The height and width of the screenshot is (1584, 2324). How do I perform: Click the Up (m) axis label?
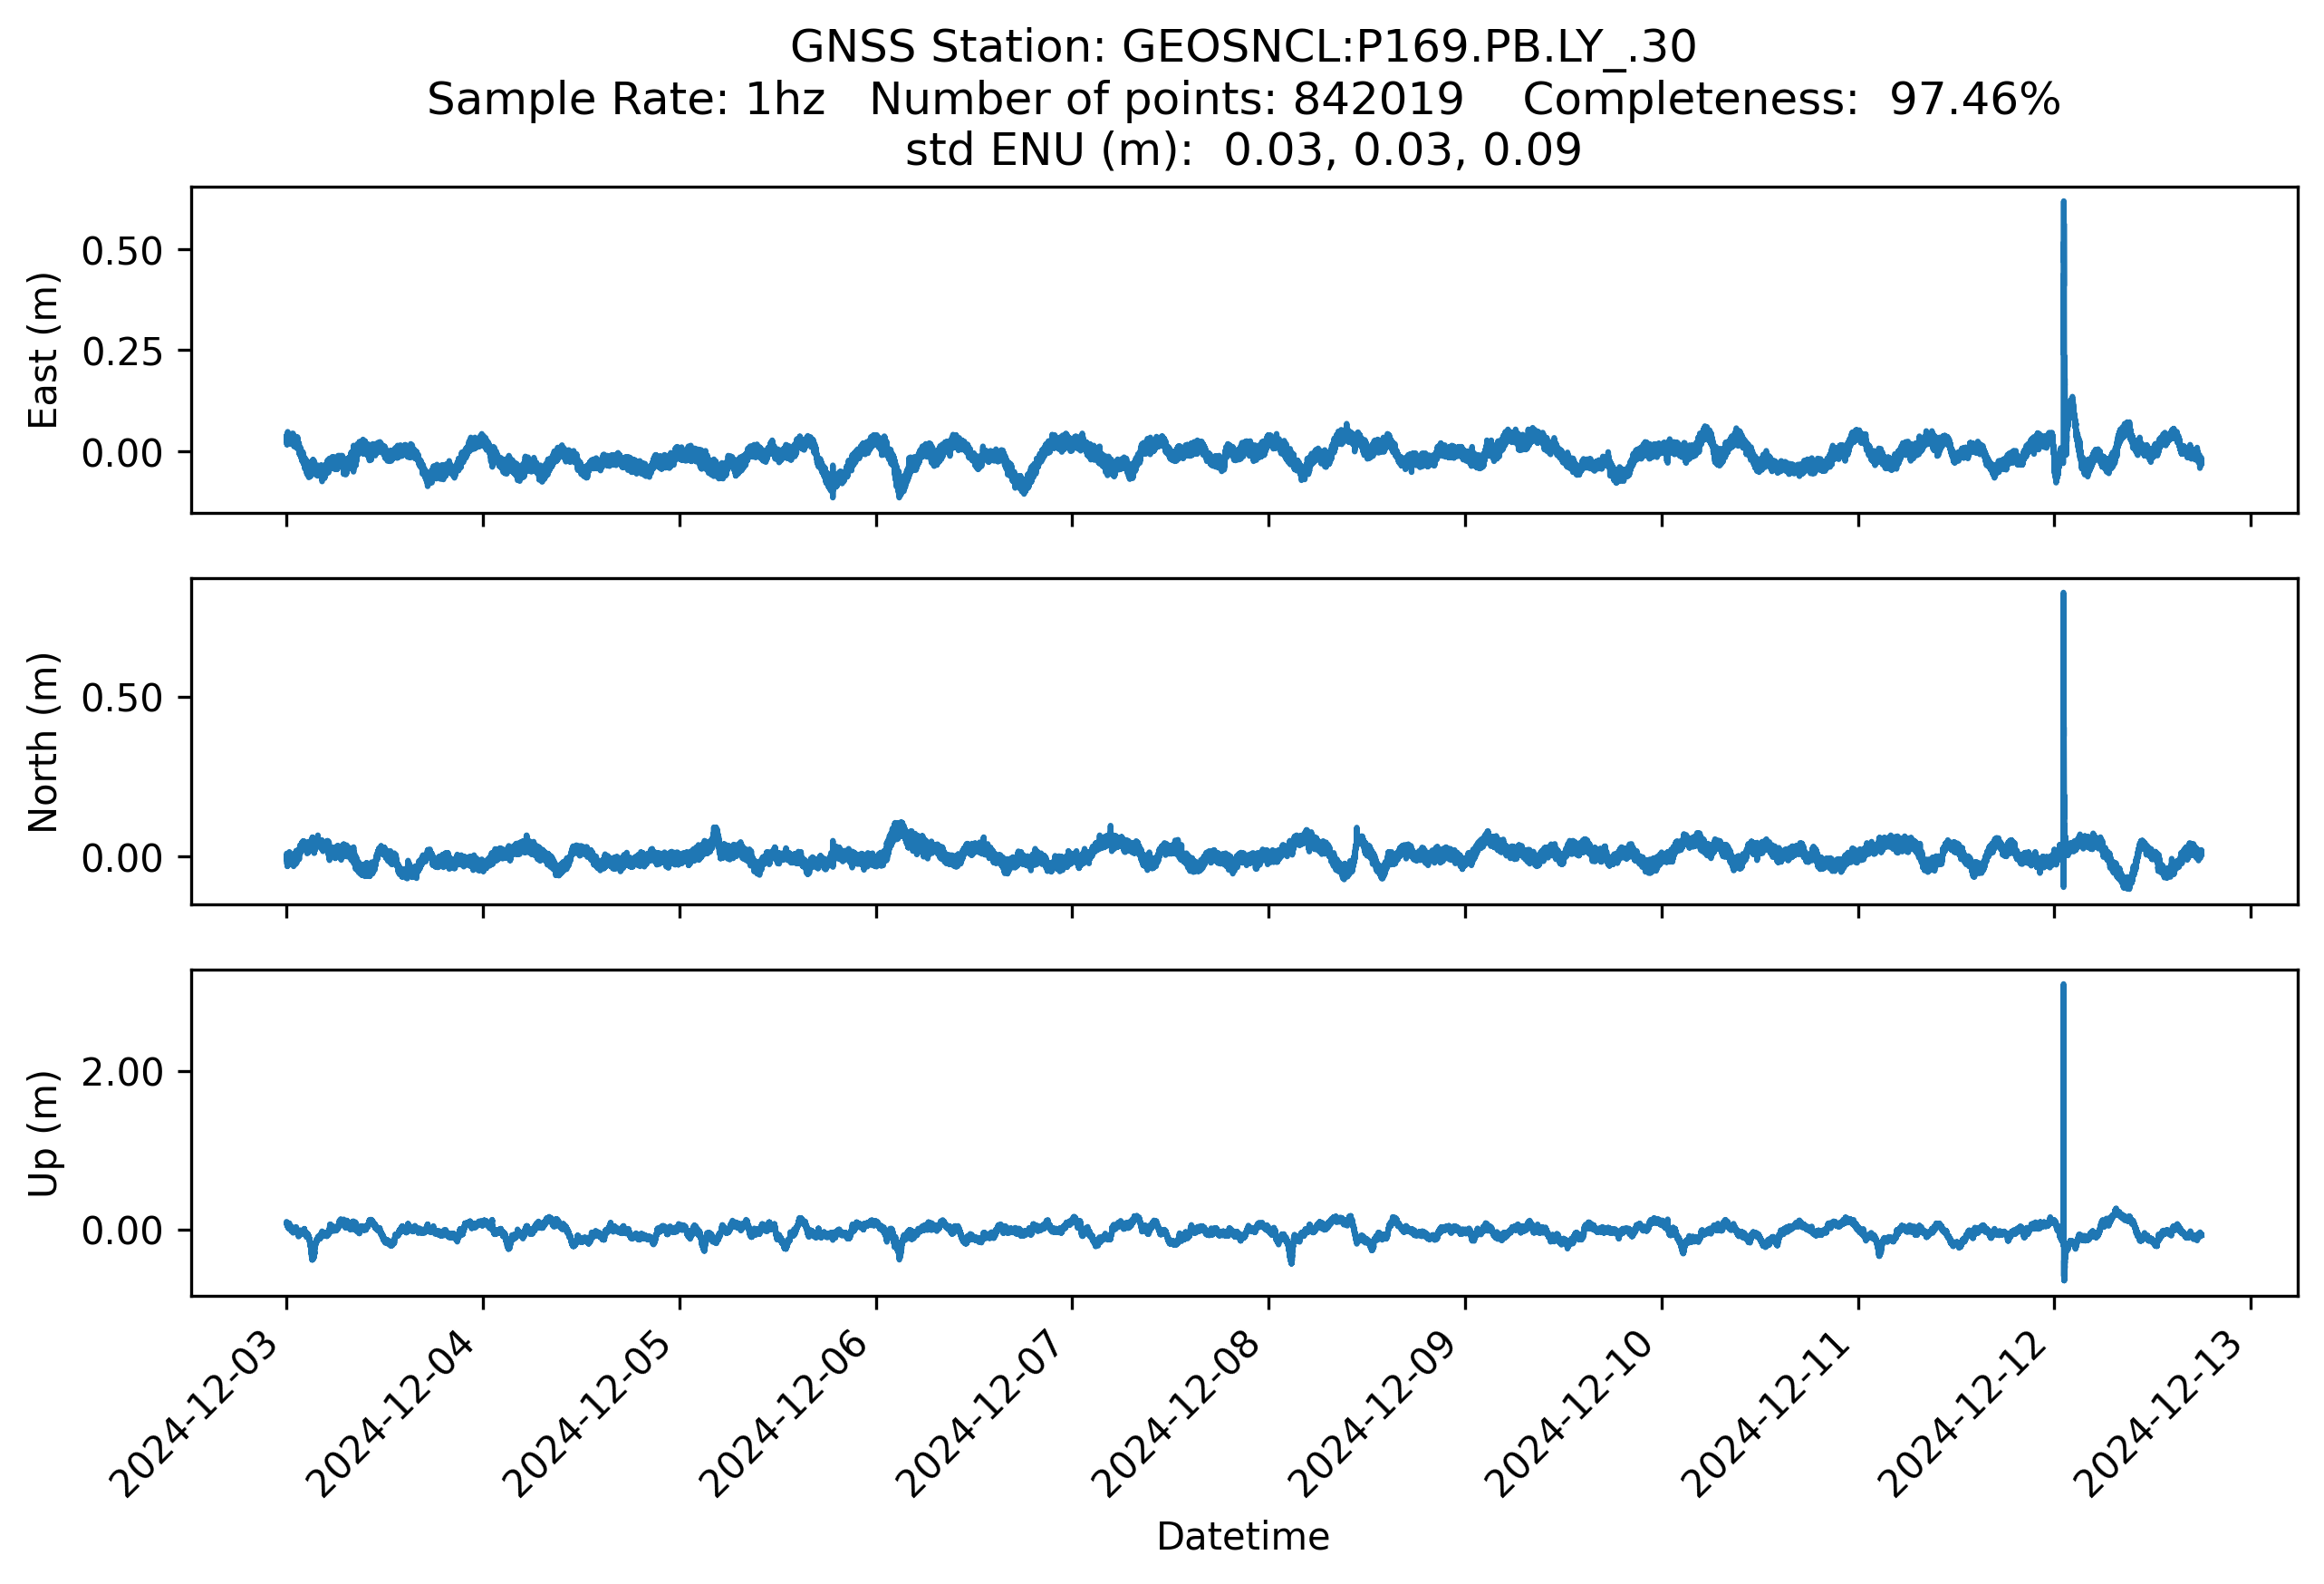click(43, 1133)
